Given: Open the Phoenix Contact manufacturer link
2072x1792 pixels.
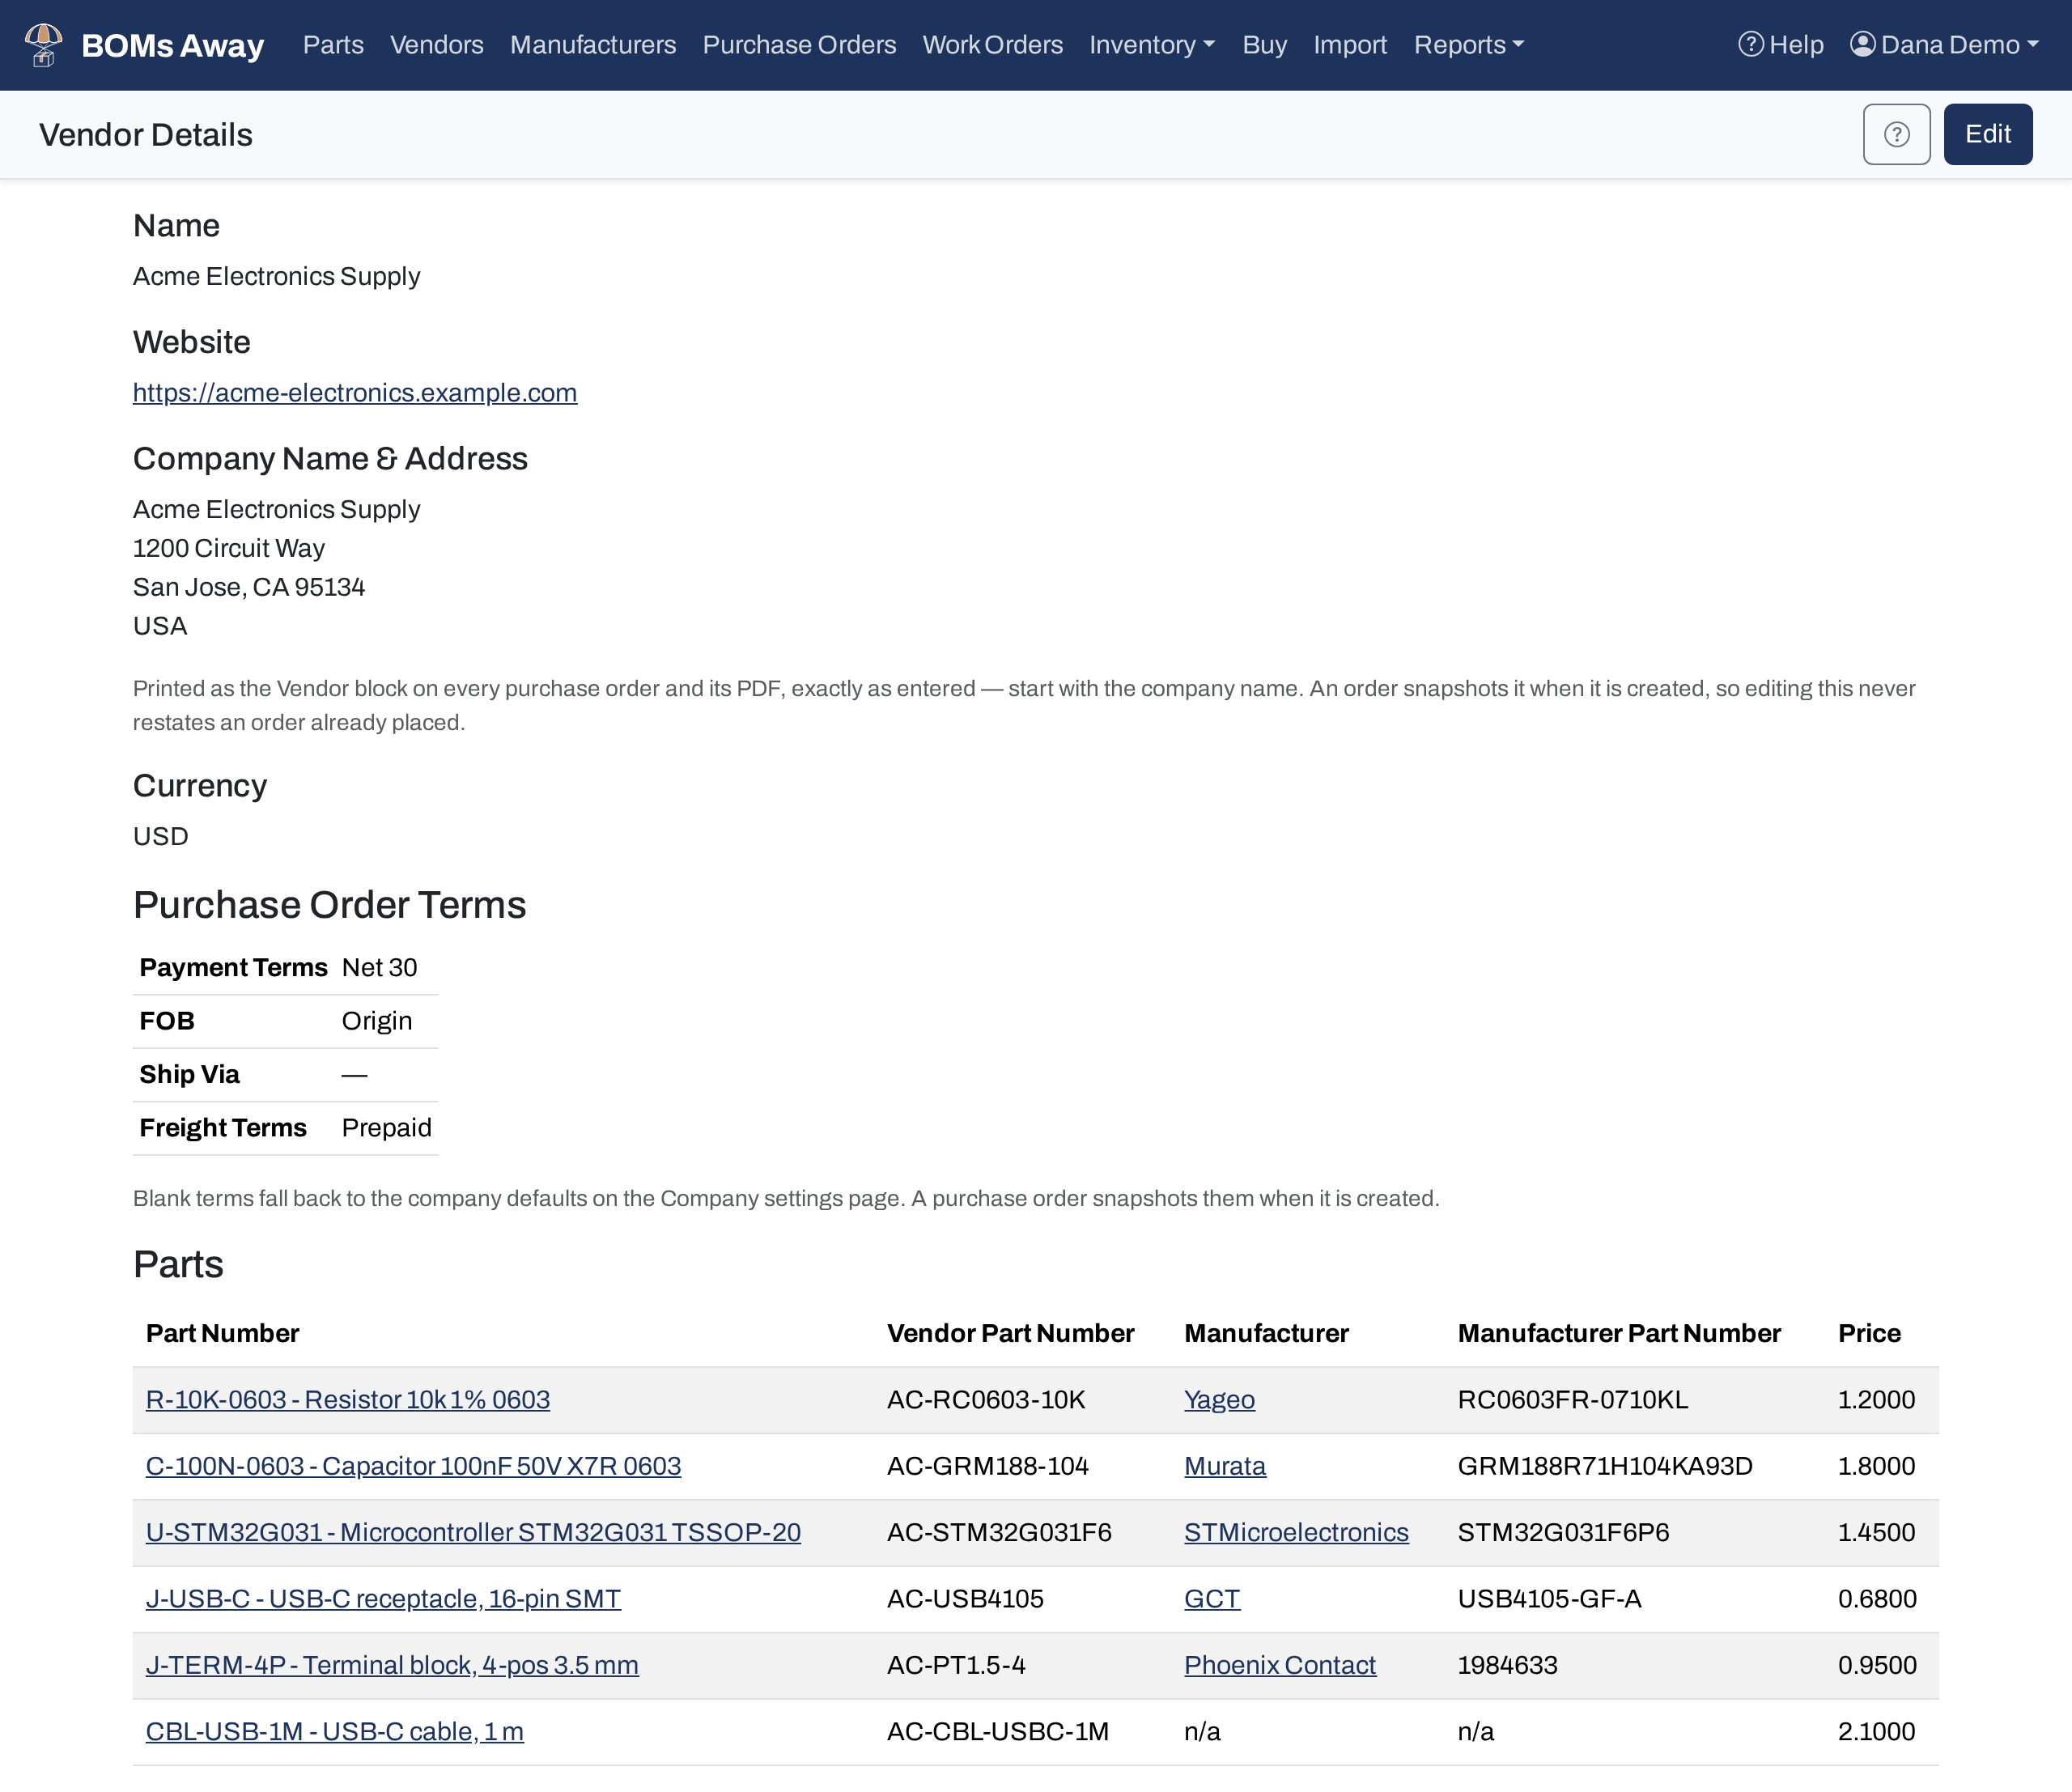Looking at the screenshot, I should click(x=1280, y=1665).
